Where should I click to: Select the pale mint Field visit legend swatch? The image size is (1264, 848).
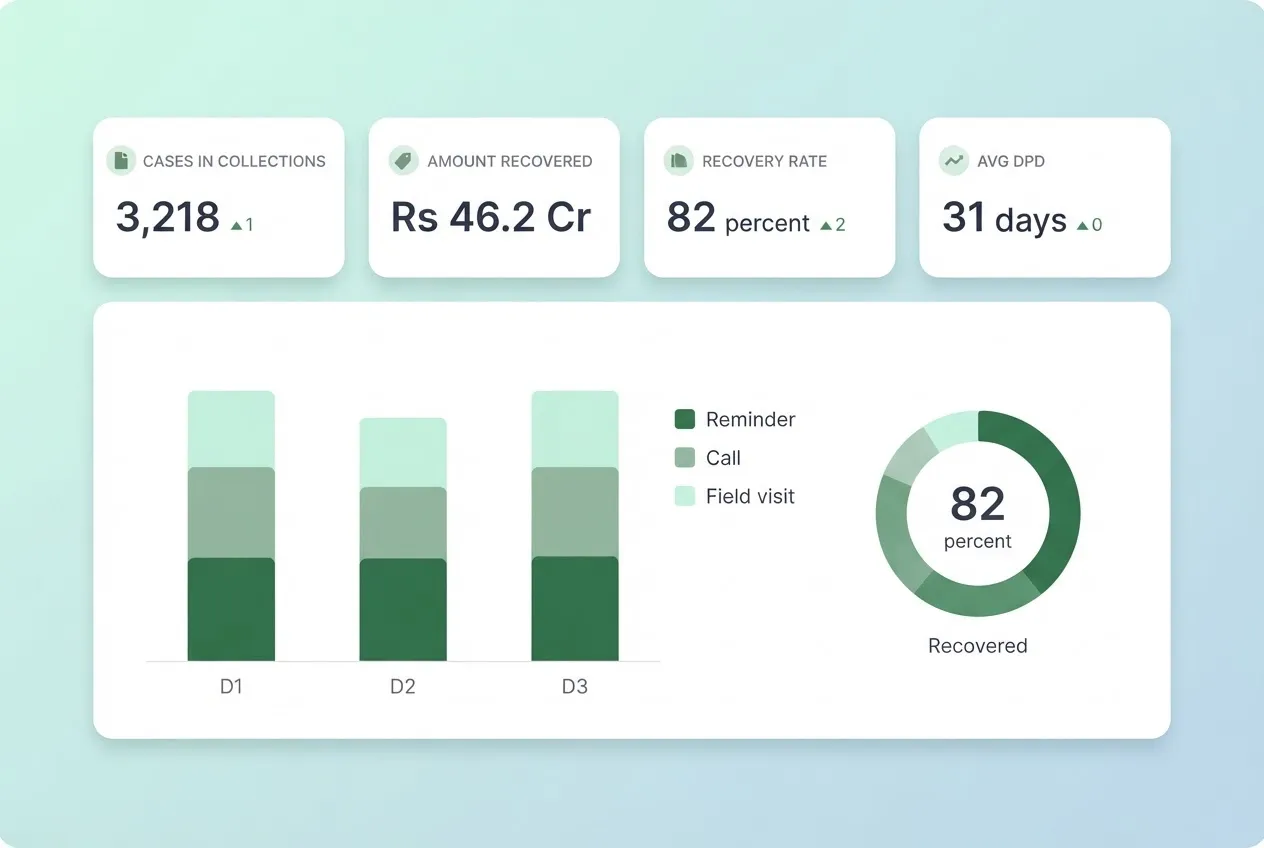point(685,496)
